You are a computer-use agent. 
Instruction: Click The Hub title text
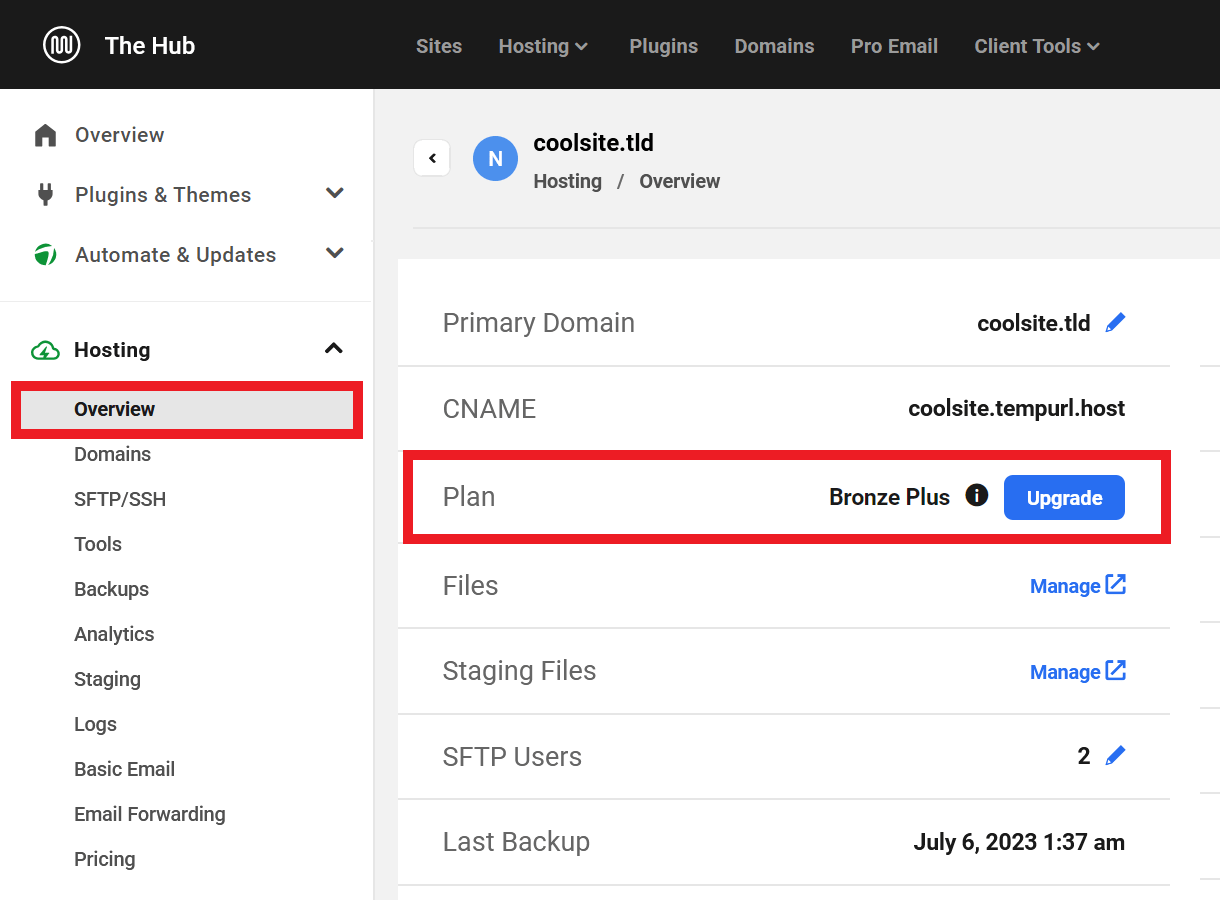[150, 46]
